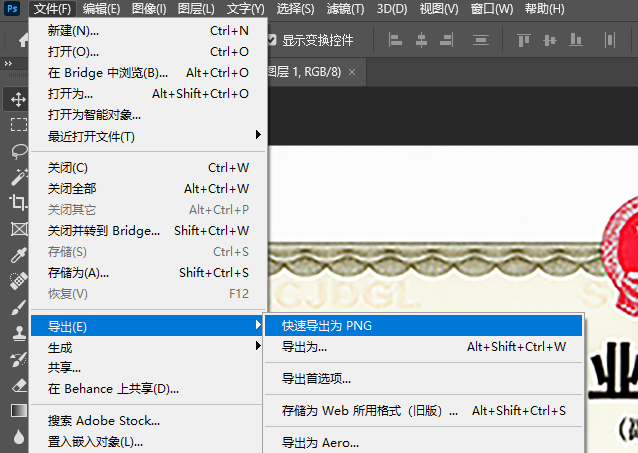Align left edges in options bar
This screenshot has height=453, width=638.
[395, 40]
